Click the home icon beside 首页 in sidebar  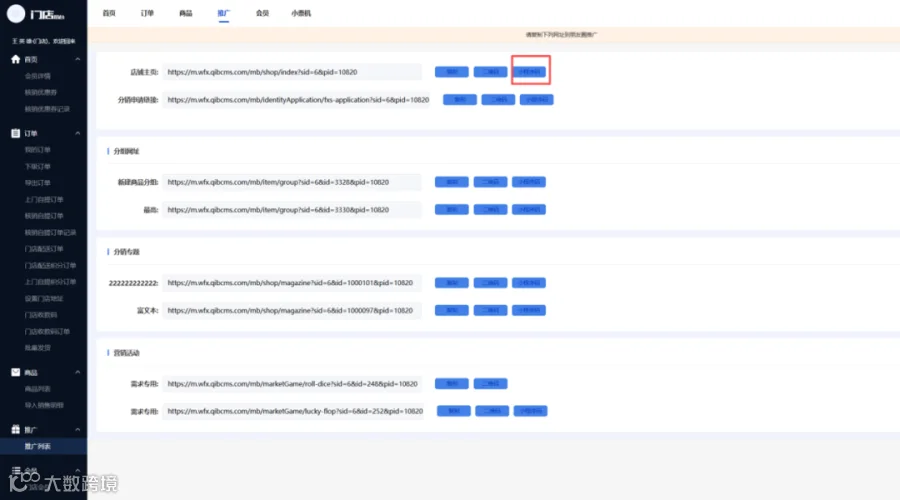click(15, 59)
